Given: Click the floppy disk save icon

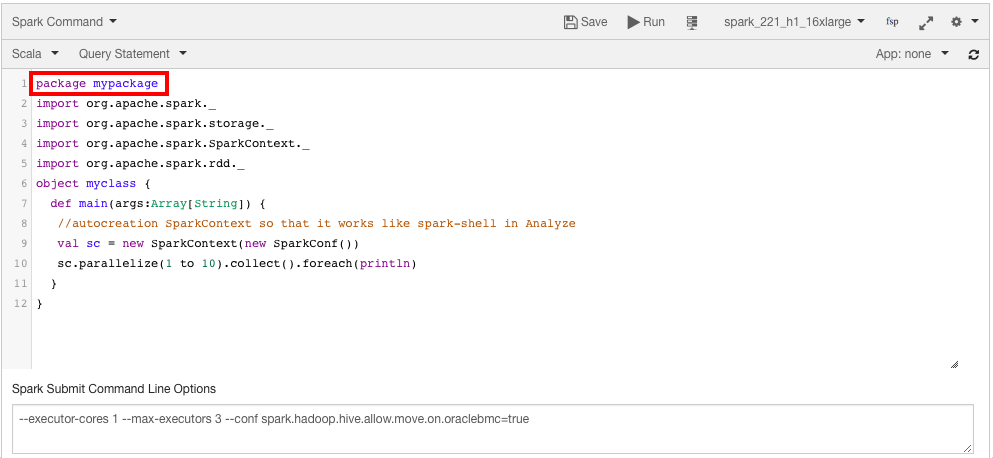Looking at the screenshot, I should coord(570,22).
